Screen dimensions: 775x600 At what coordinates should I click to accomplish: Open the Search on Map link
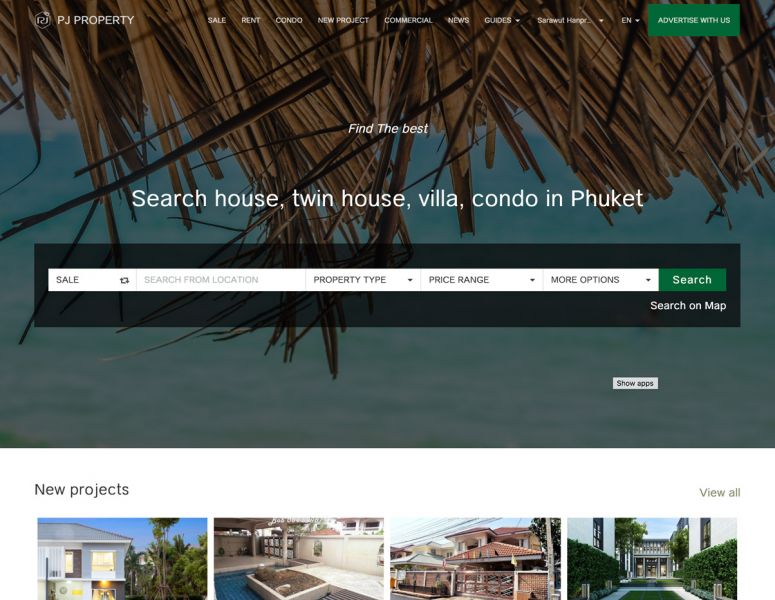(688, 305)
